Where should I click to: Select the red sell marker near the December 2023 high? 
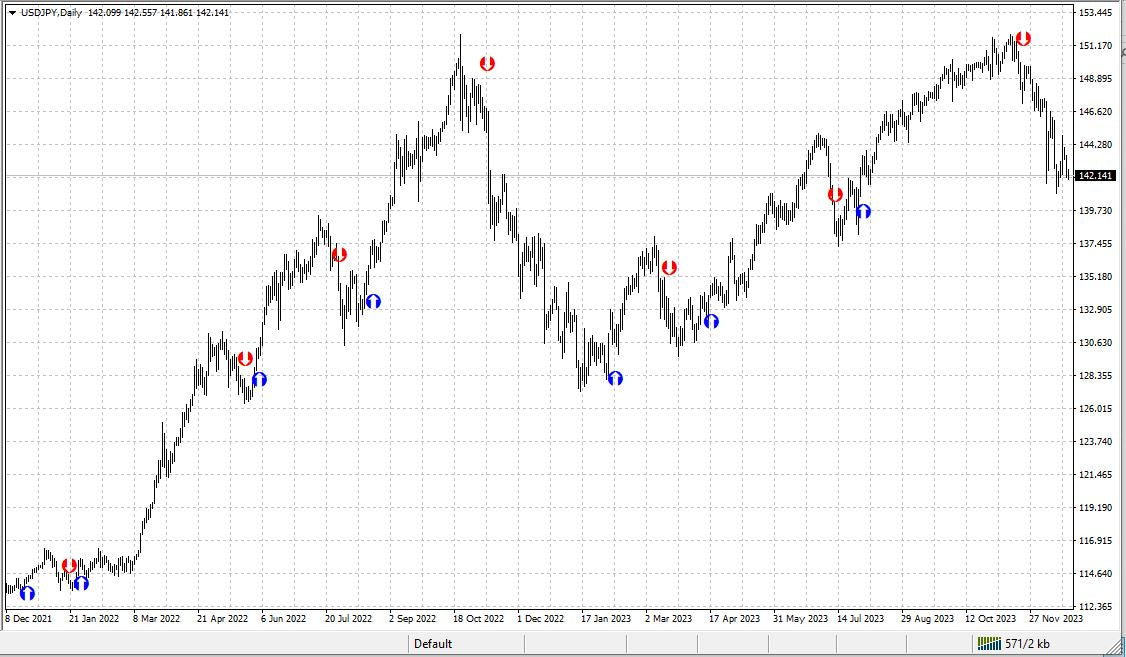tap(1024, 38)
